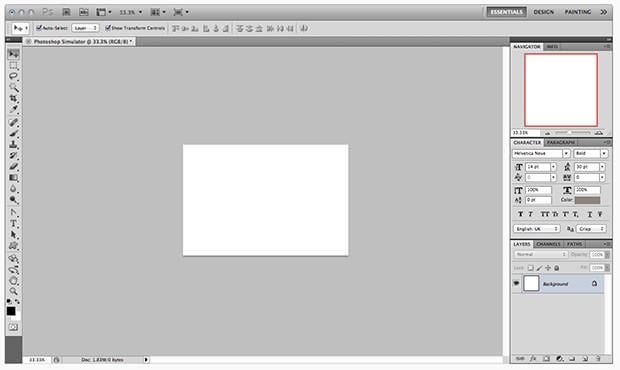
Task: Pick the Eraser tool
Action: coord(13,166)
